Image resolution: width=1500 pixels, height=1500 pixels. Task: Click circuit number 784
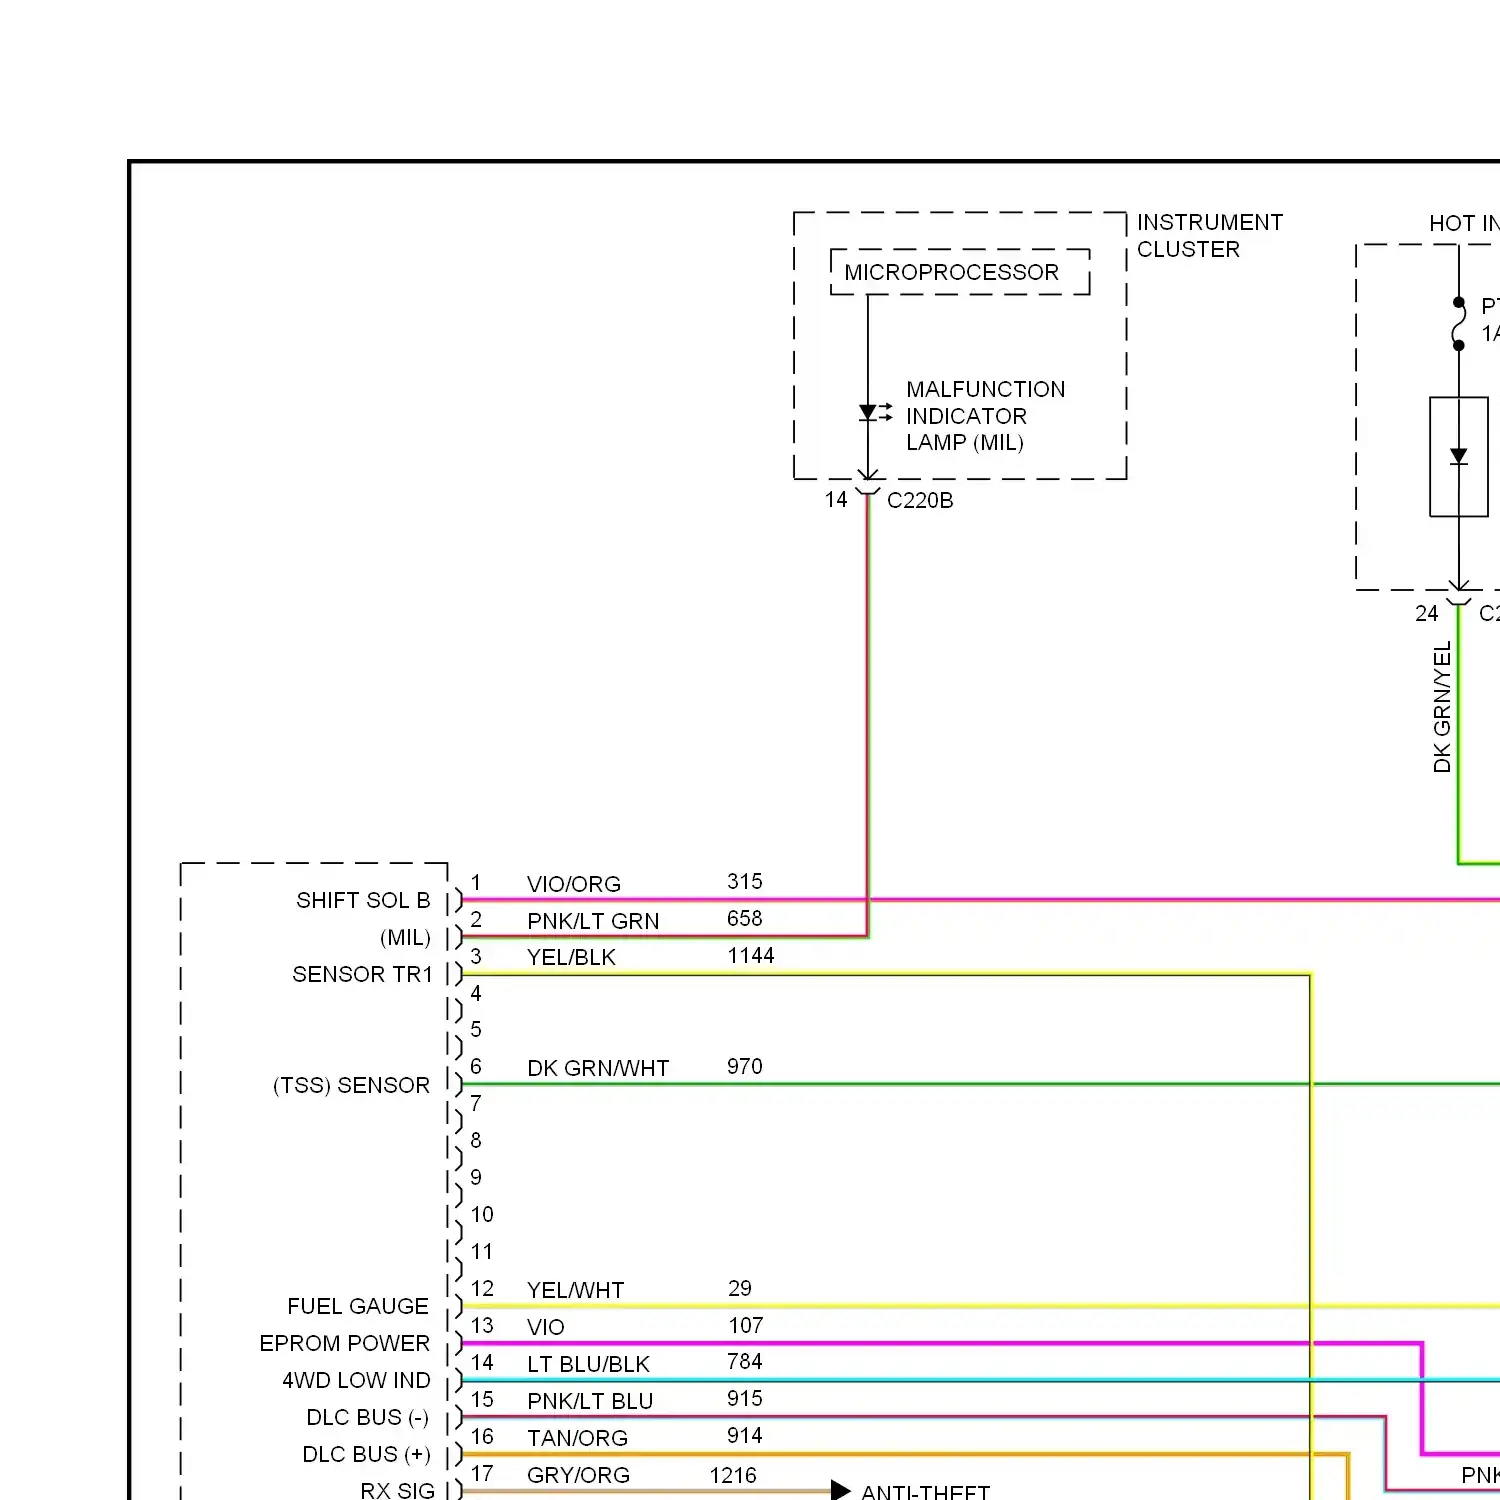coord(745,1361)
